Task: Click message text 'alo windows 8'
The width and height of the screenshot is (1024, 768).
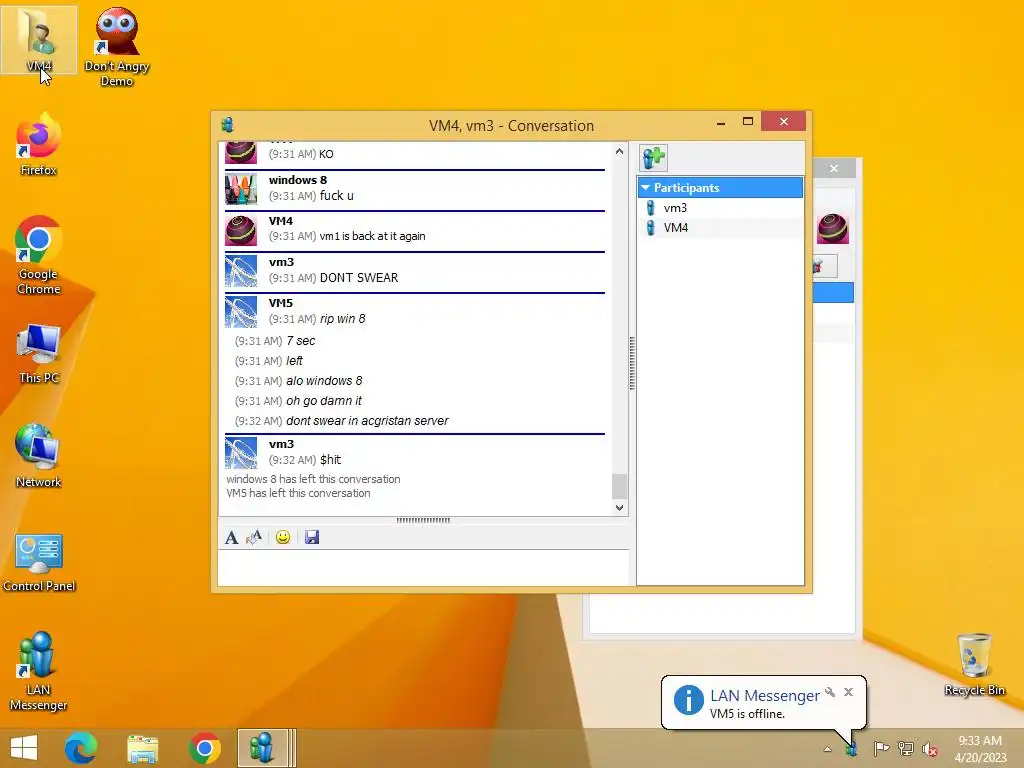Action: pyautogui.click(x=324, y=381)
